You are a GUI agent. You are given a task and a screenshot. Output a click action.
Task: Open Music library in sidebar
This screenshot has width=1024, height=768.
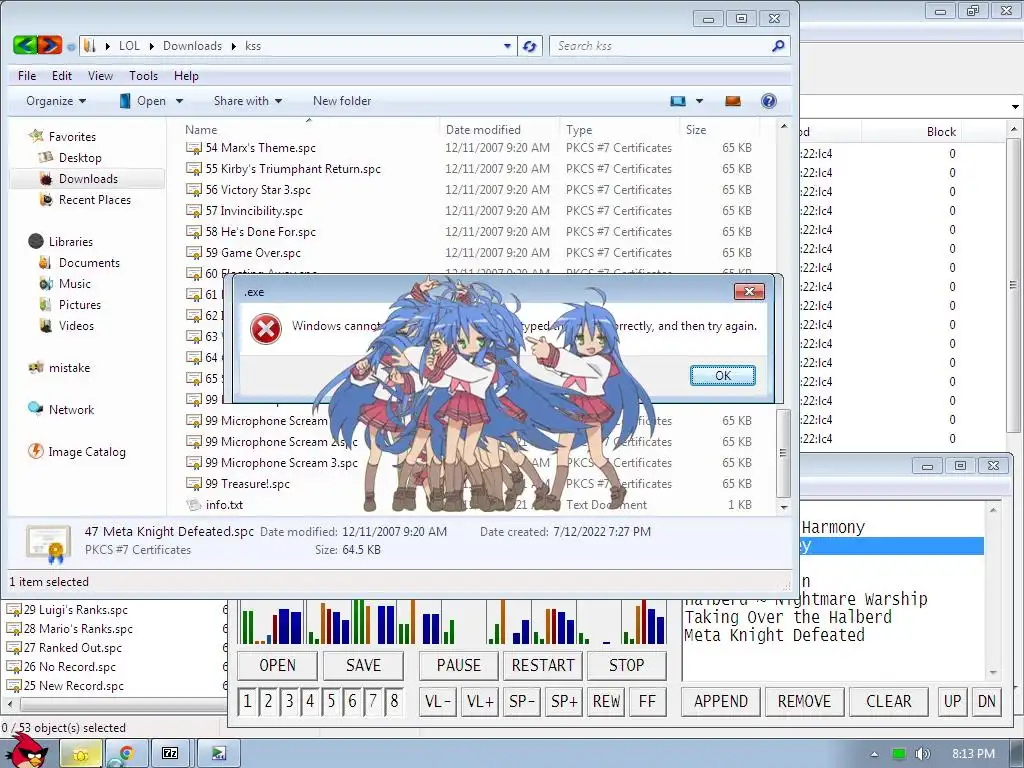coord(74,283)
